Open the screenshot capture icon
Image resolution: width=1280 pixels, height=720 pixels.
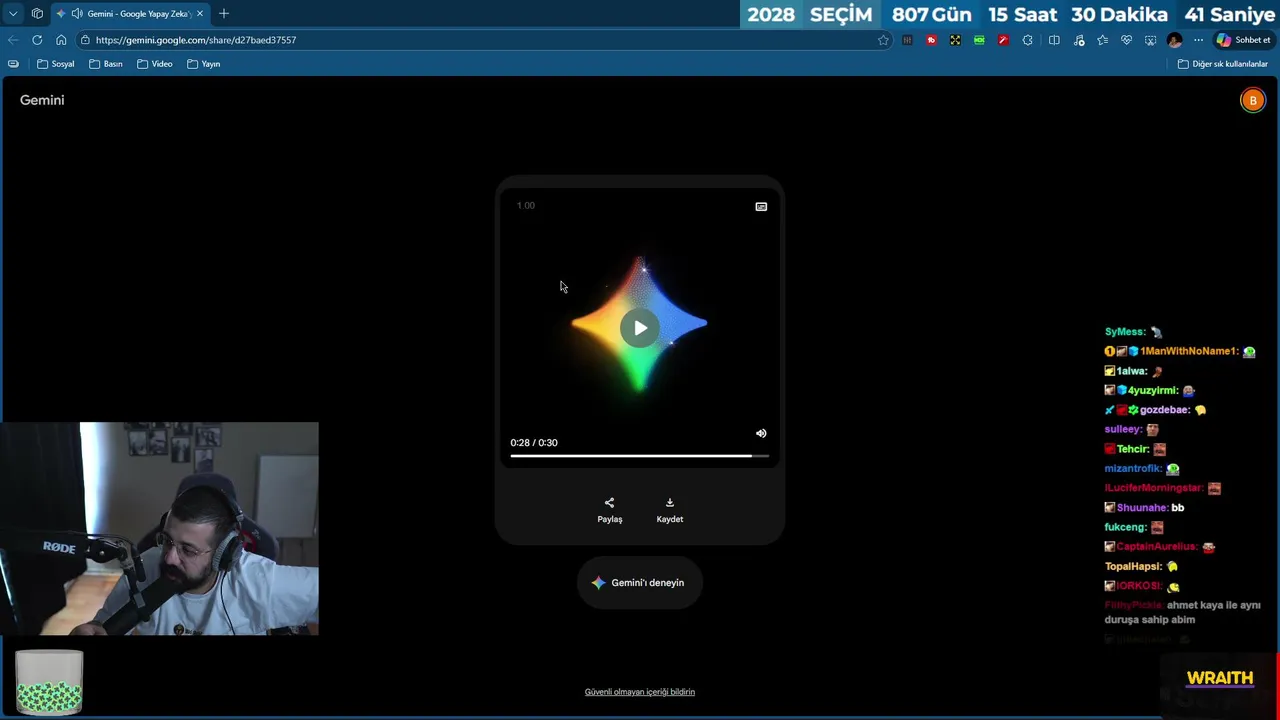point(1150,40)
